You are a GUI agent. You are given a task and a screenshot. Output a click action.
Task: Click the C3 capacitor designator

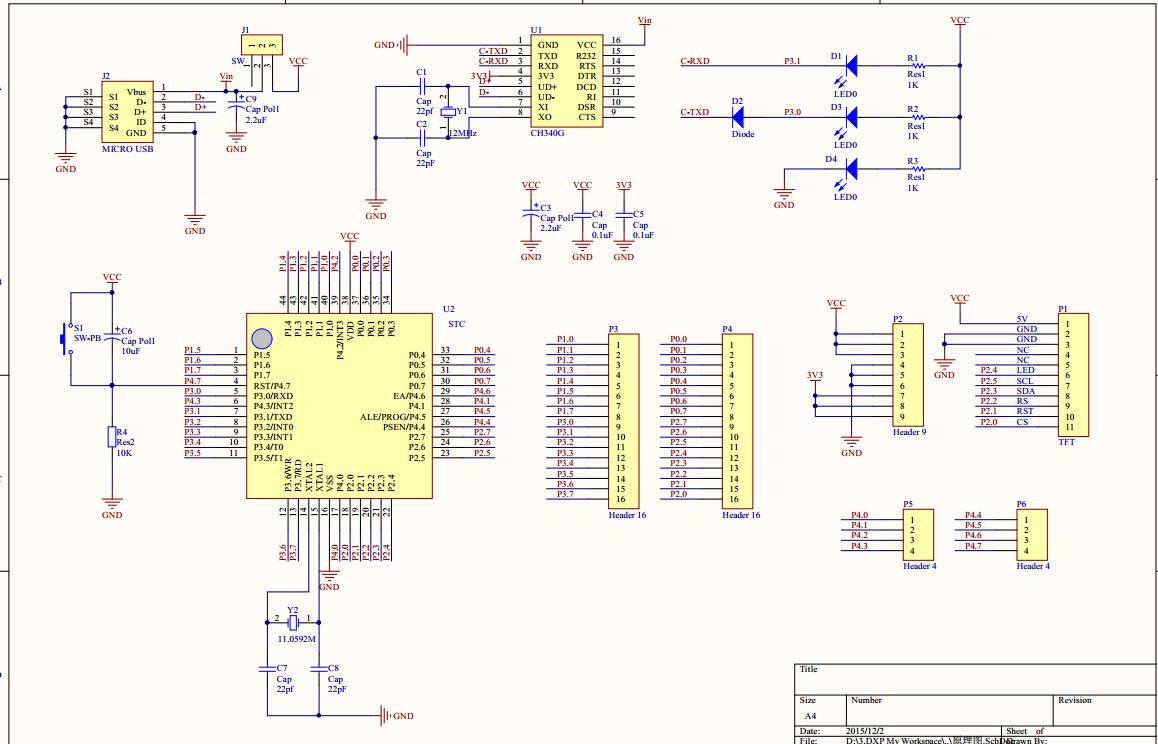(546, 208)
